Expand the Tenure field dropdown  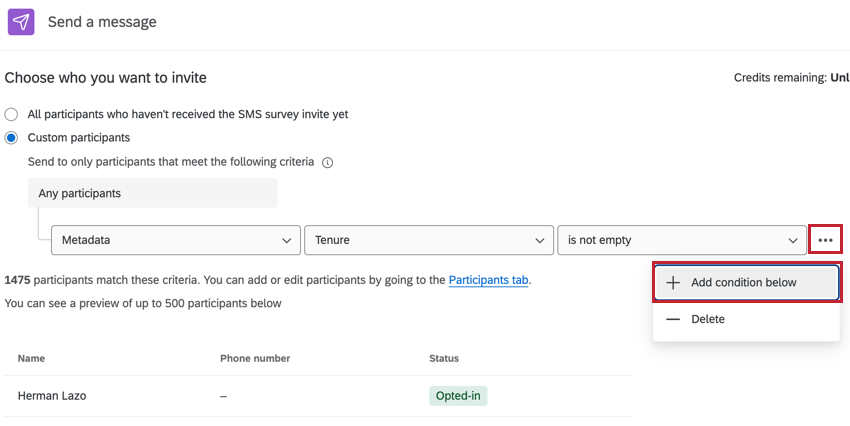tap(428, 240)
